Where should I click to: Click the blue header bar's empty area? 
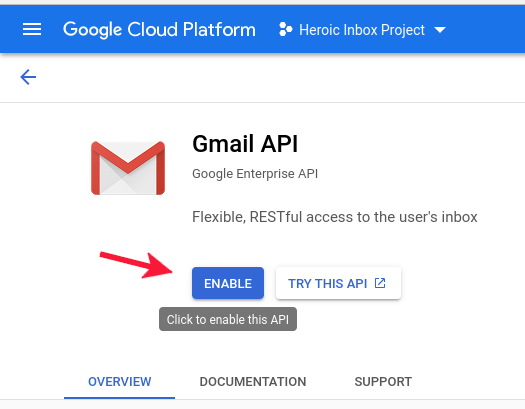point(485,29)
